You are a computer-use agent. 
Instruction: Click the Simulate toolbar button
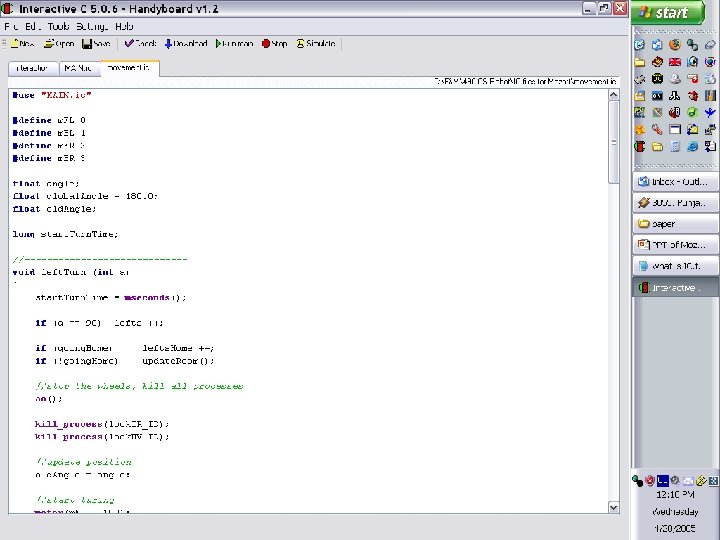(315, 44)
